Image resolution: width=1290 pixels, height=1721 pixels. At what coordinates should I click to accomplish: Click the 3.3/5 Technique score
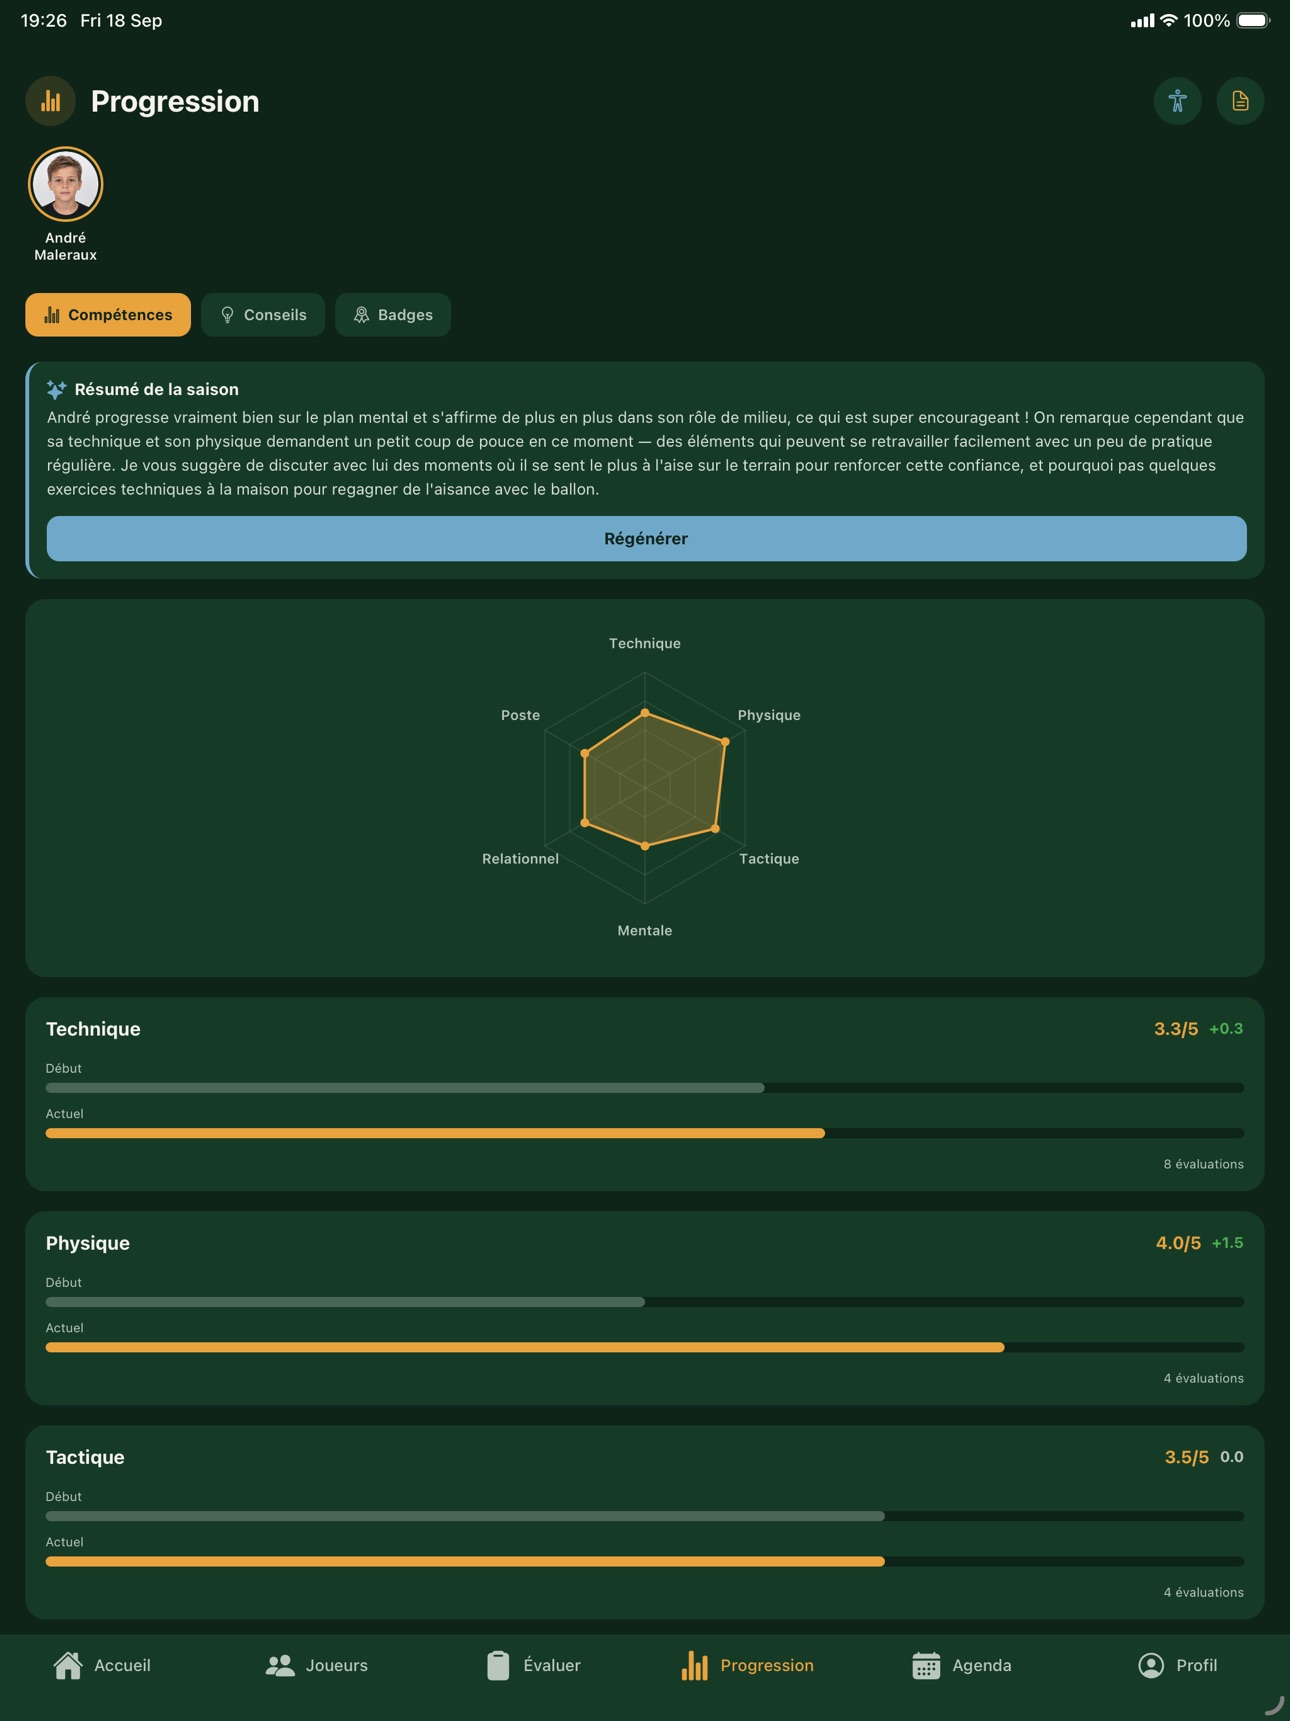(x=1176, y=1029)
